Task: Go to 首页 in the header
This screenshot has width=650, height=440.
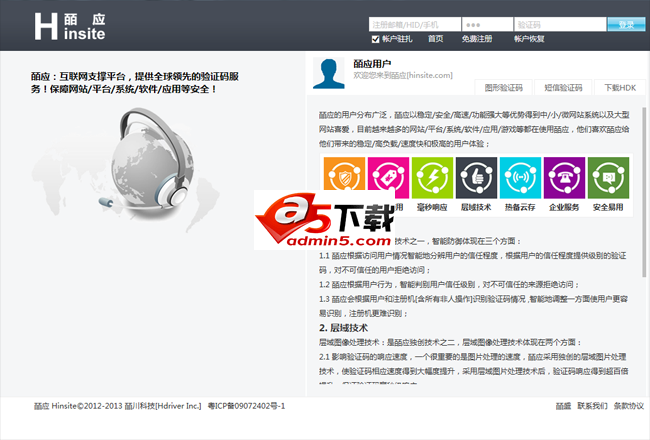Action: [x=436, y=39]
